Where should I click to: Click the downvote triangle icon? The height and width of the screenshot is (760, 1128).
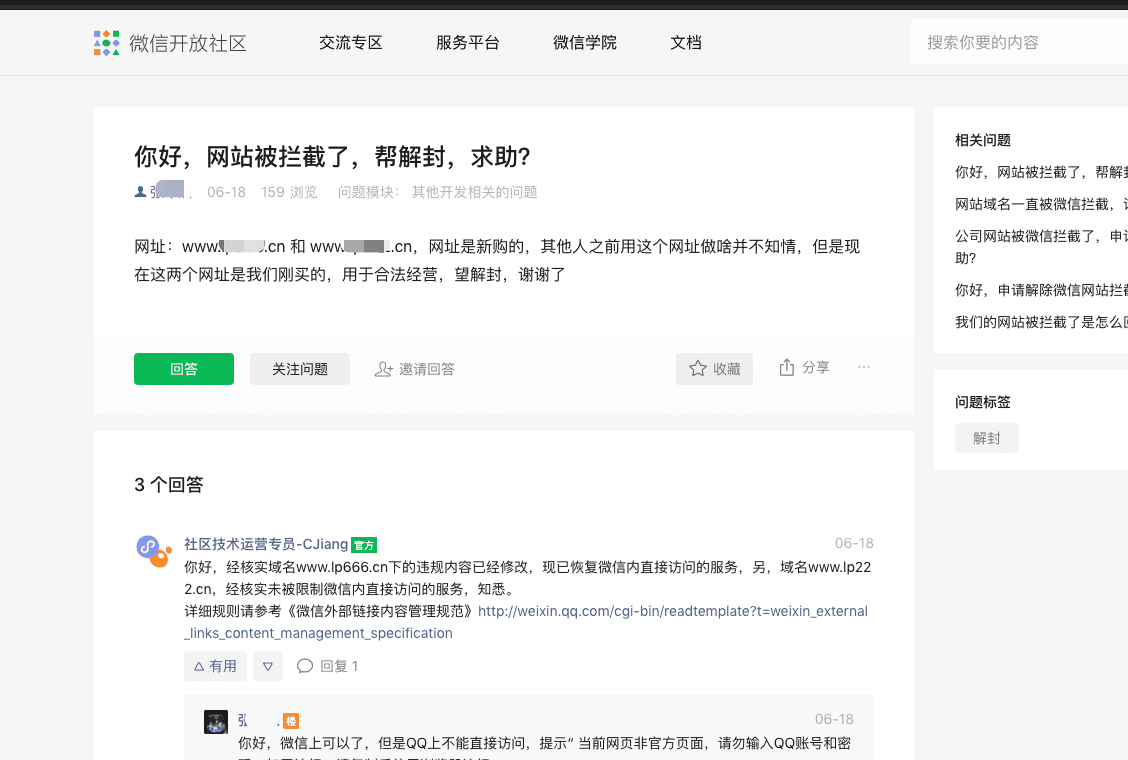tap(268, 666)
